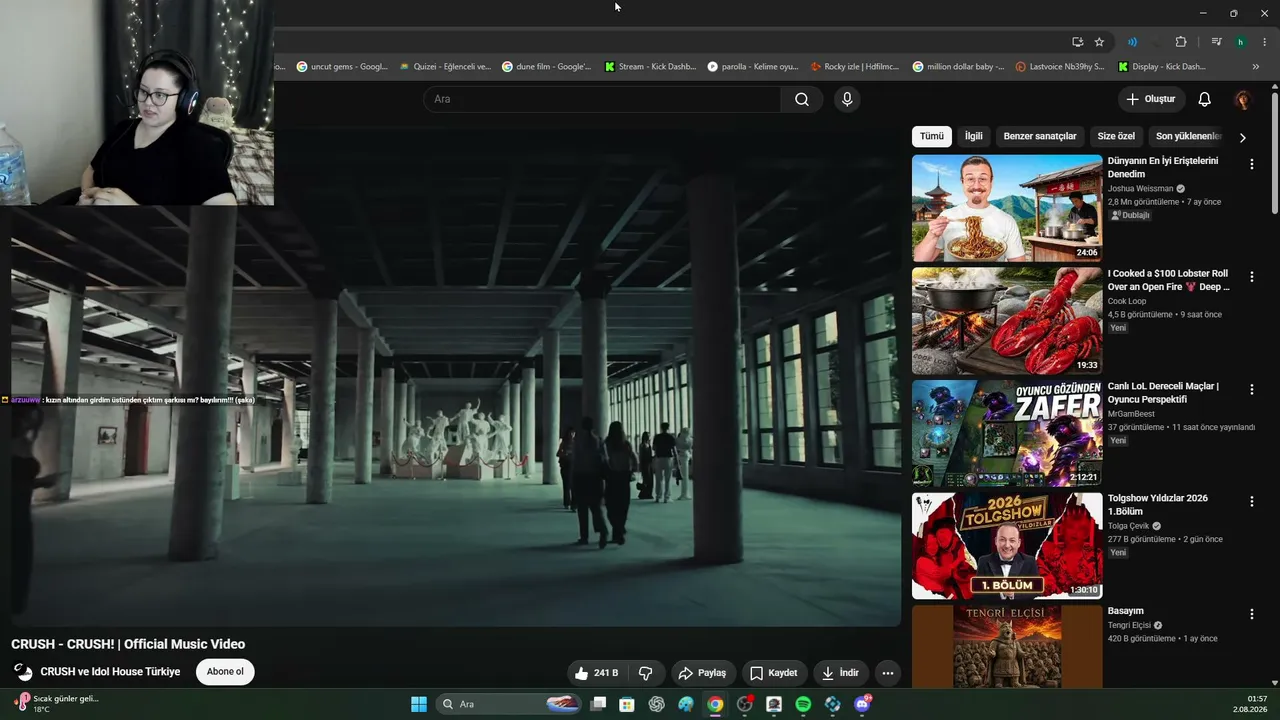Start voice search with the microphone icon
The image size is (1280, 720).
click(x=847, y=99)
